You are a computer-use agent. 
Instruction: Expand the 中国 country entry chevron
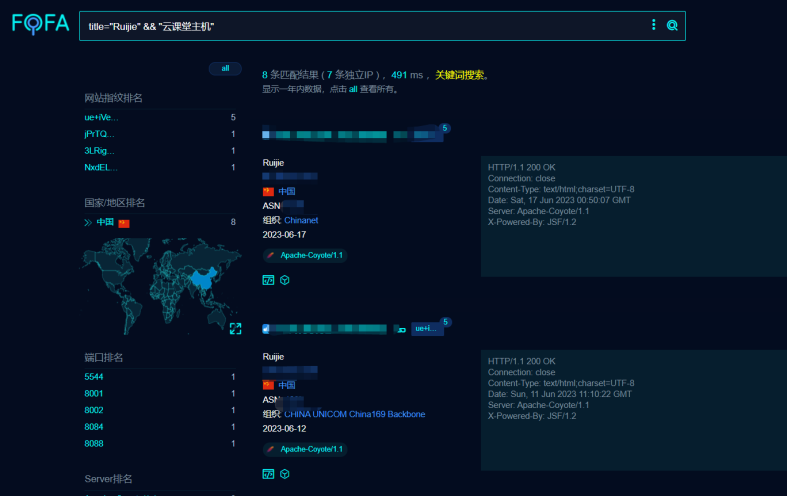[88, 222]
